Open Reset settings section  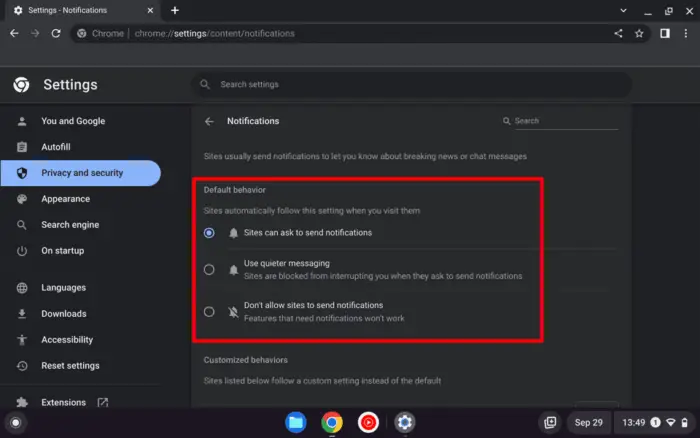pos(70,365)
